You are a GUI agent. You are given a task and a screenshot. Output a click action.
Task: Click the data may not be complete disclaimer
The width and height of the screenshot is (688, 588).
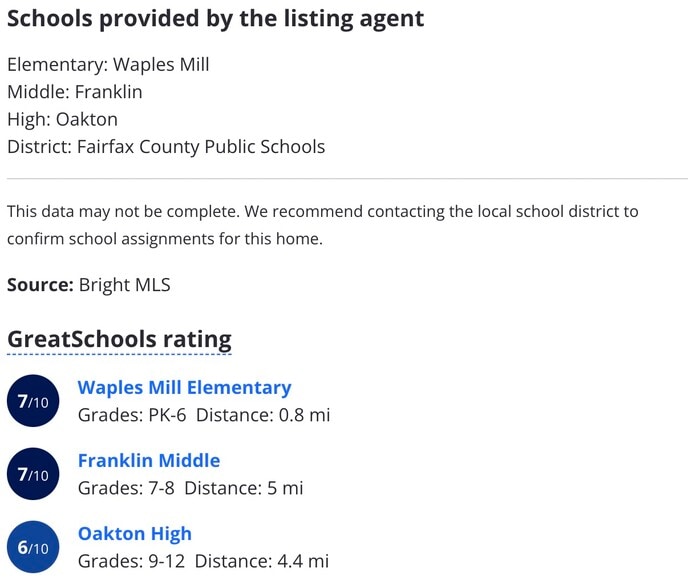(x=322, y=225)
